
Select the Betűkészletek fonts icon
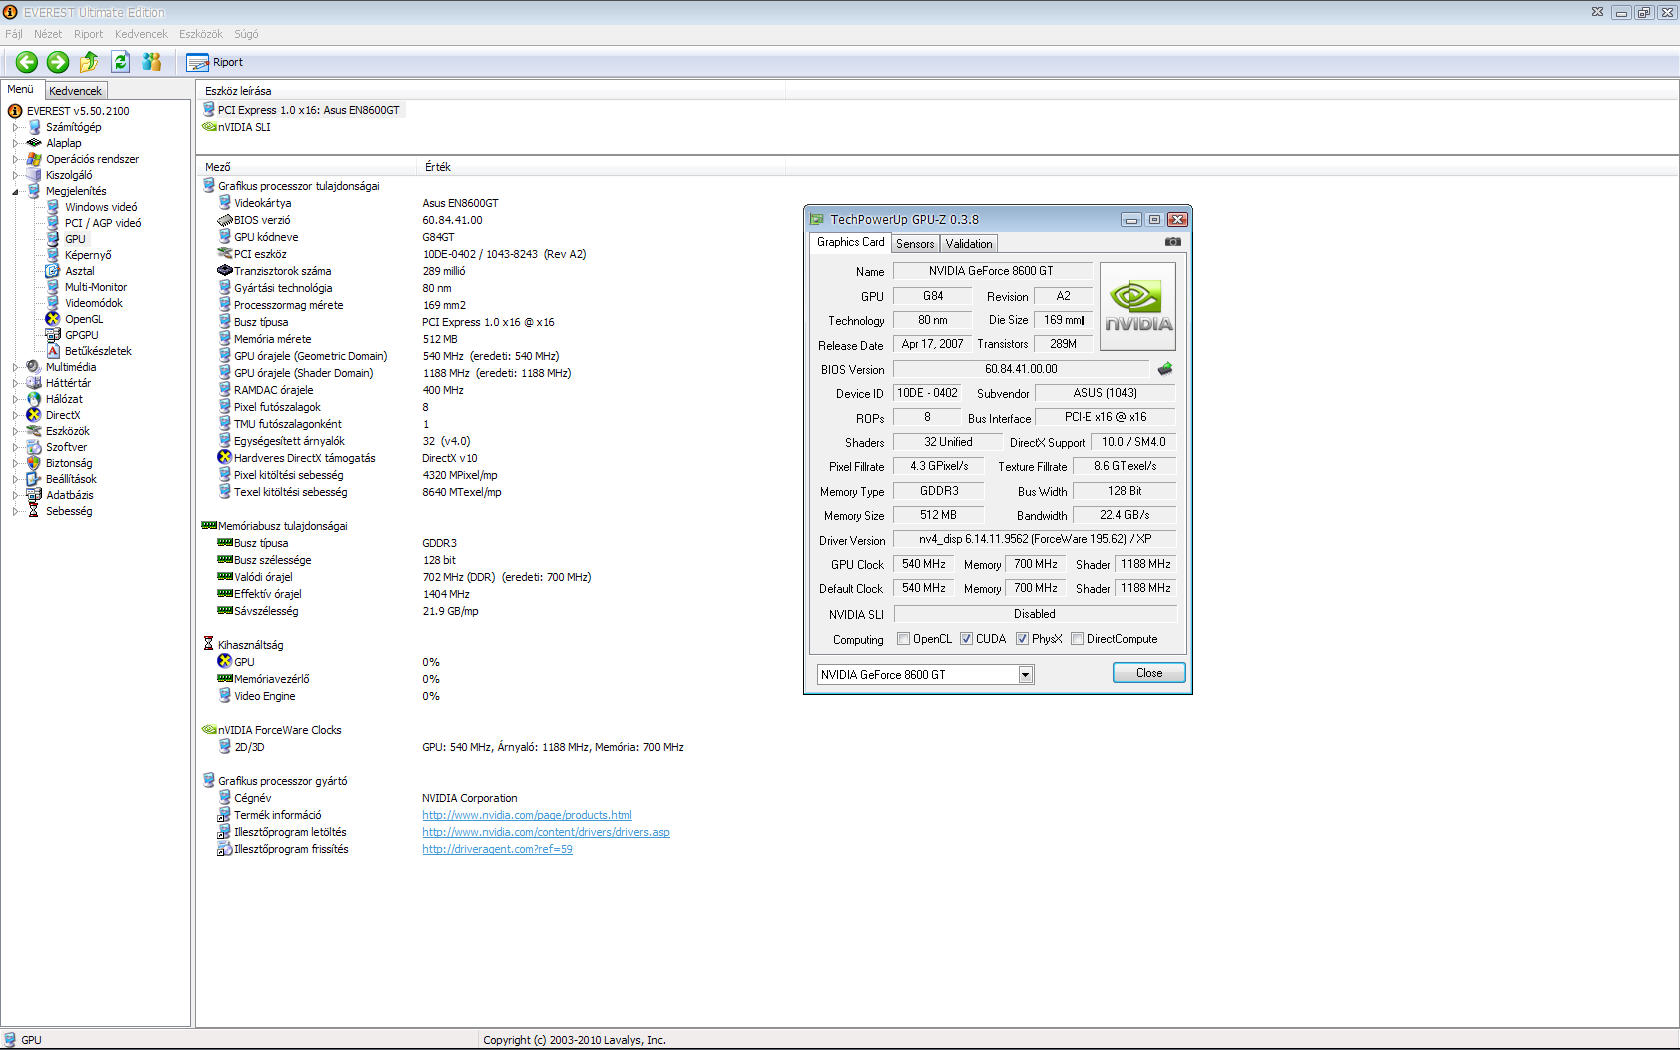[x=53, y=351]
